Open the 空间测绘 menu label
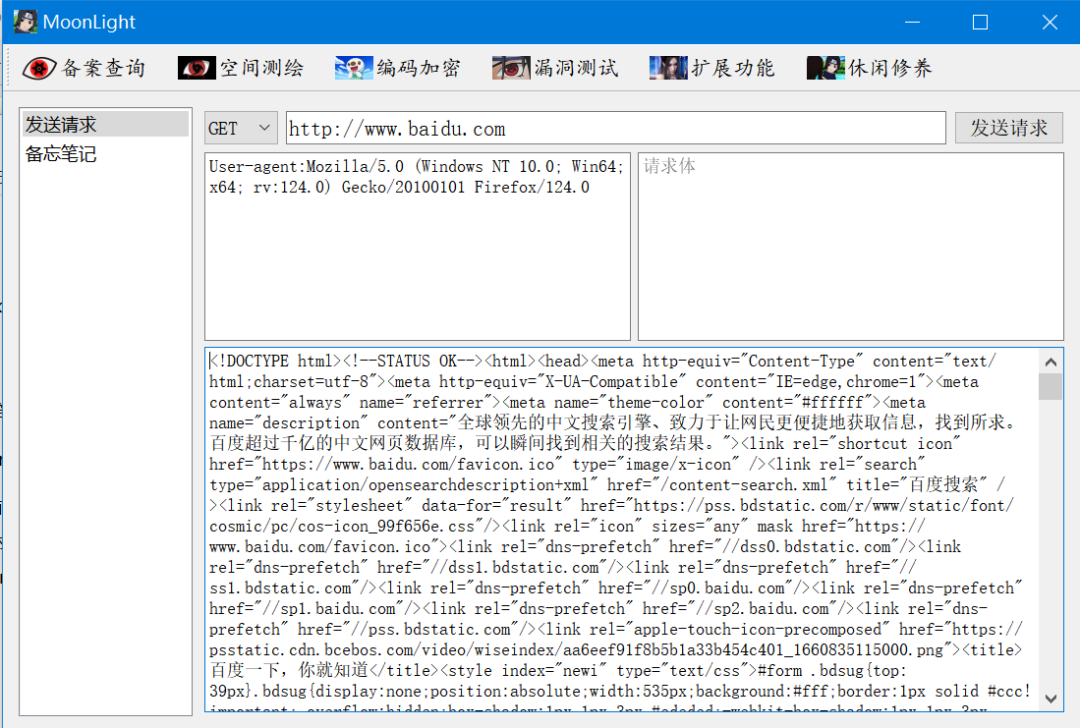The height and width of the screenshot is (728, 1080). (x=262, y=68)
